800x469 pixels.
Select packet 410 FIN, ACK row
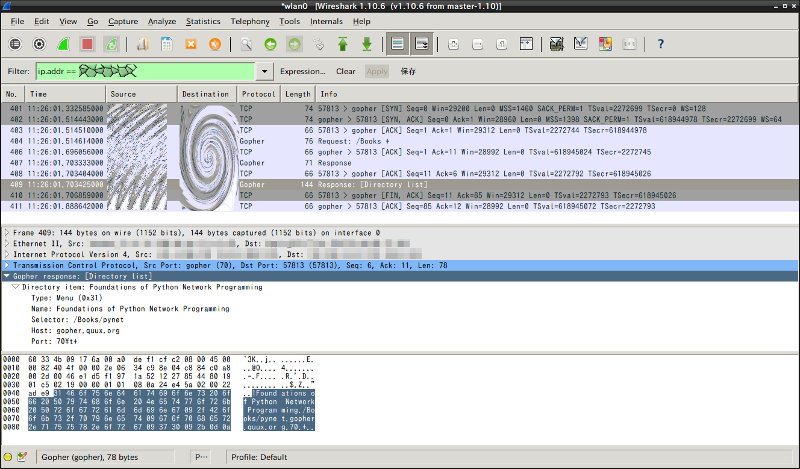click(x=400, y=195)
